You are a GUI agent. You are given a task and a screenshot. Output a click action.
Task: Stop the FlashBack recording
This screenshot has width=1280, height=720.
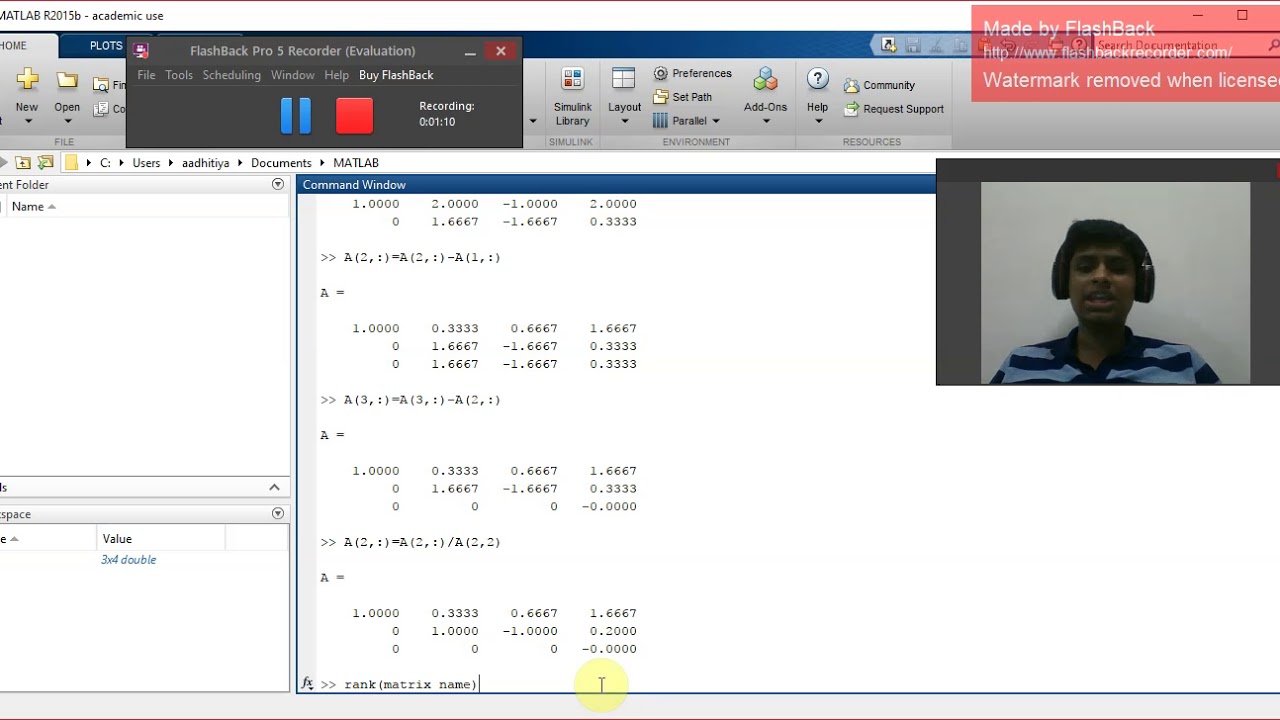point(354,116)
